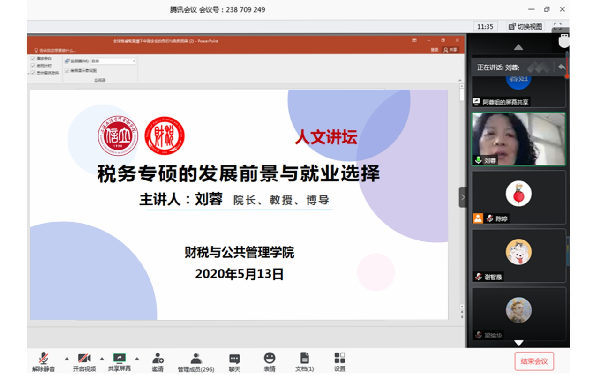Screen dimensions: 600x375
Task: Expand share options arrow beside 共享屏幕
Action: point(137,359)
